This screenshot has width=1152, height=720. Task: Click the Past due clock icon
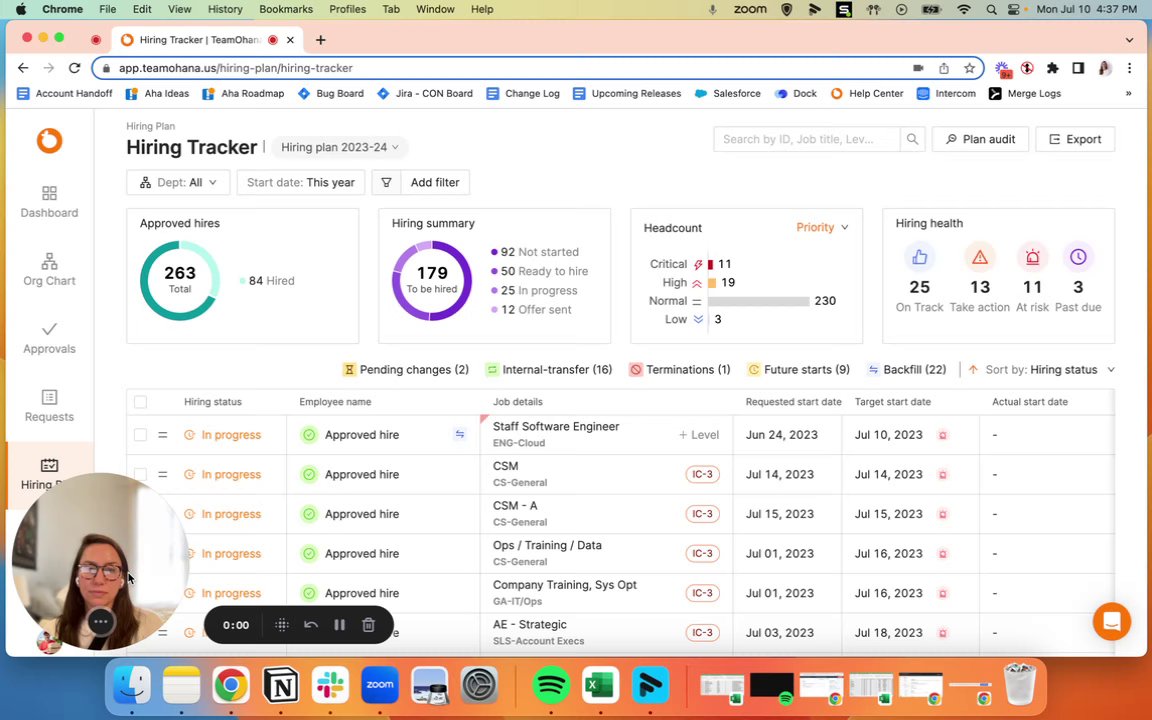tap(1078, 257)
